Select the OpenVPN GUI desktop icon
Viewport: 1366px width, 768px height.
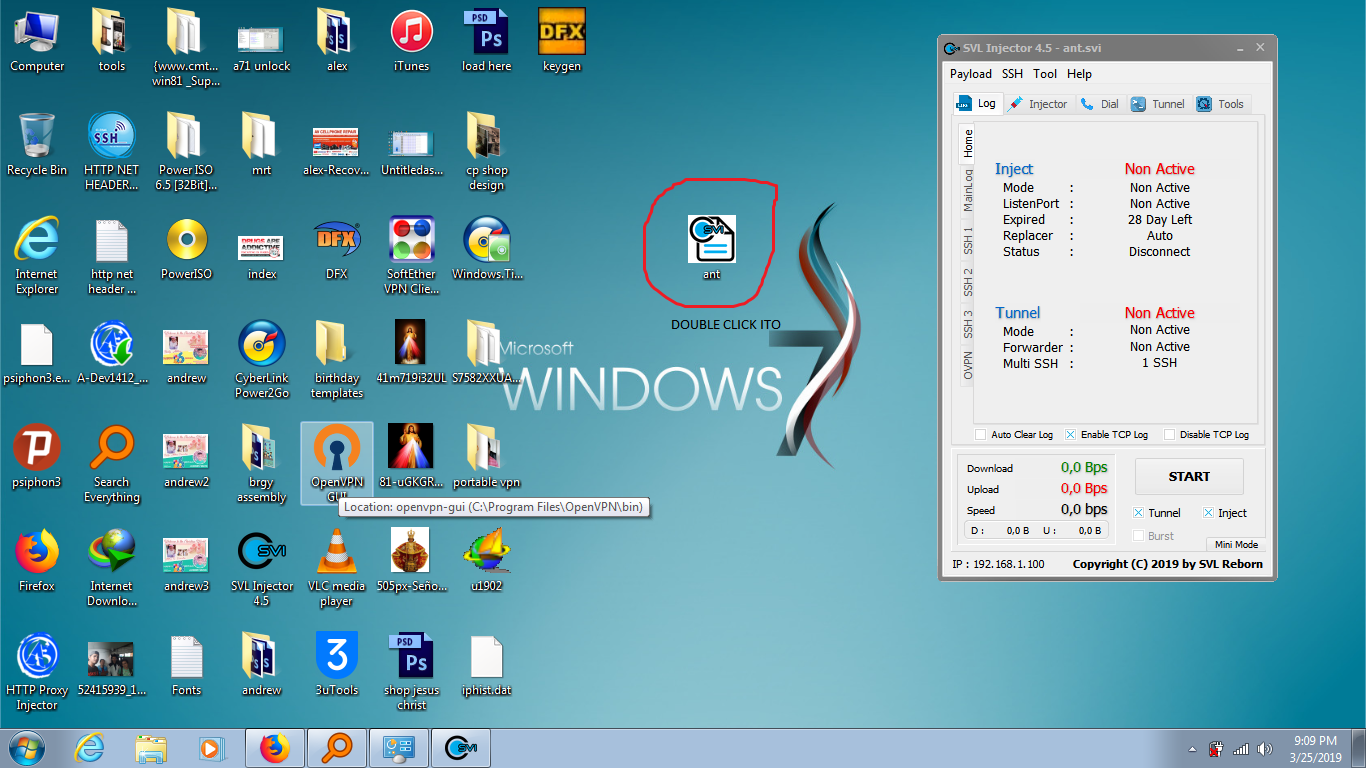coord(337,447)
